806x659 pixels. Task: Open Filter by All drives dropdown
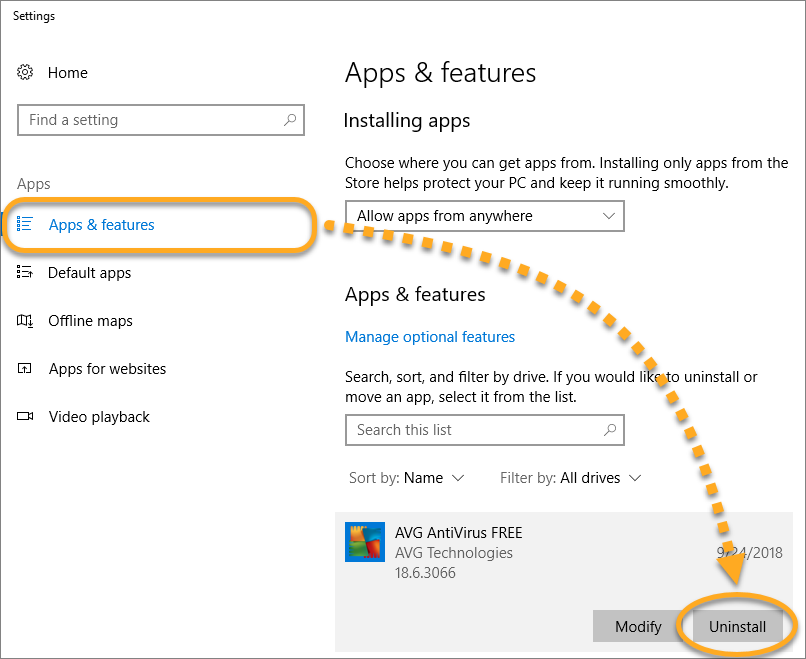[571, 478]
